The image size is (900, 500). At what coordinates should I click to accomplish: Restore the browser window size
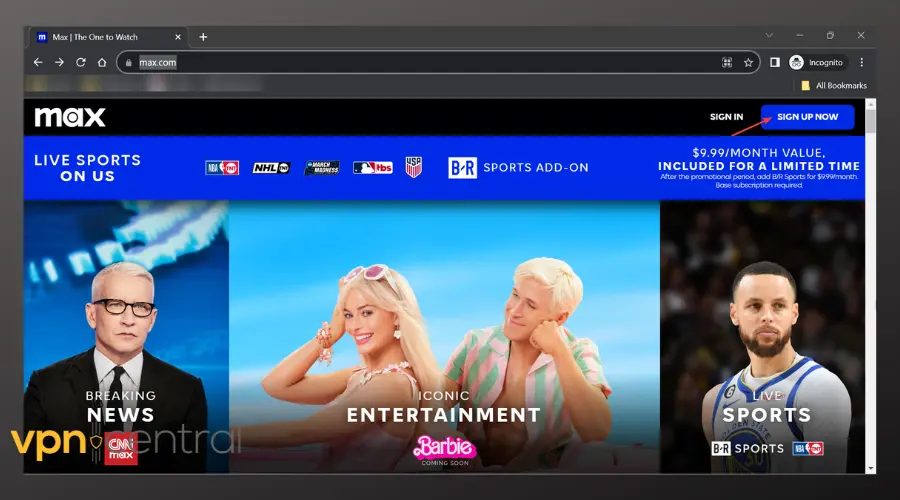pyautogui.click(x=830, y=36)
